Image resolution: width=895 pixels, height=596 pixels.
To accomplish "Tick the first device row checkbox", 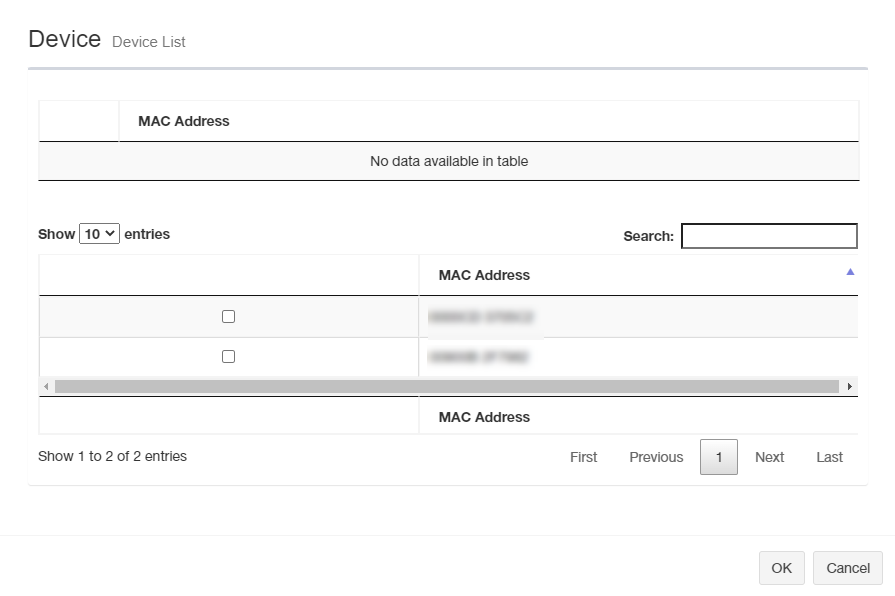I will click(x=228, y=316).
